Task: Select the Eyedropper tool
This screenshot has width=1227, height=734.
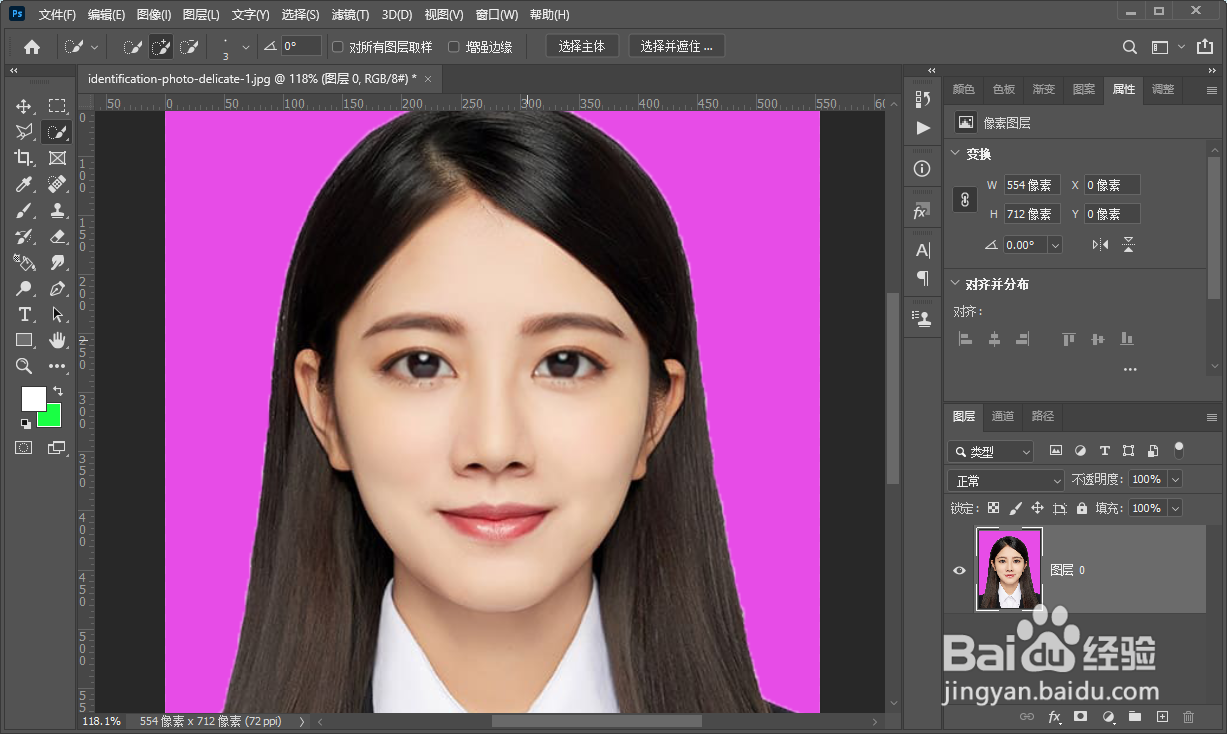Action: pyautogui.click(x=24, y=184)
